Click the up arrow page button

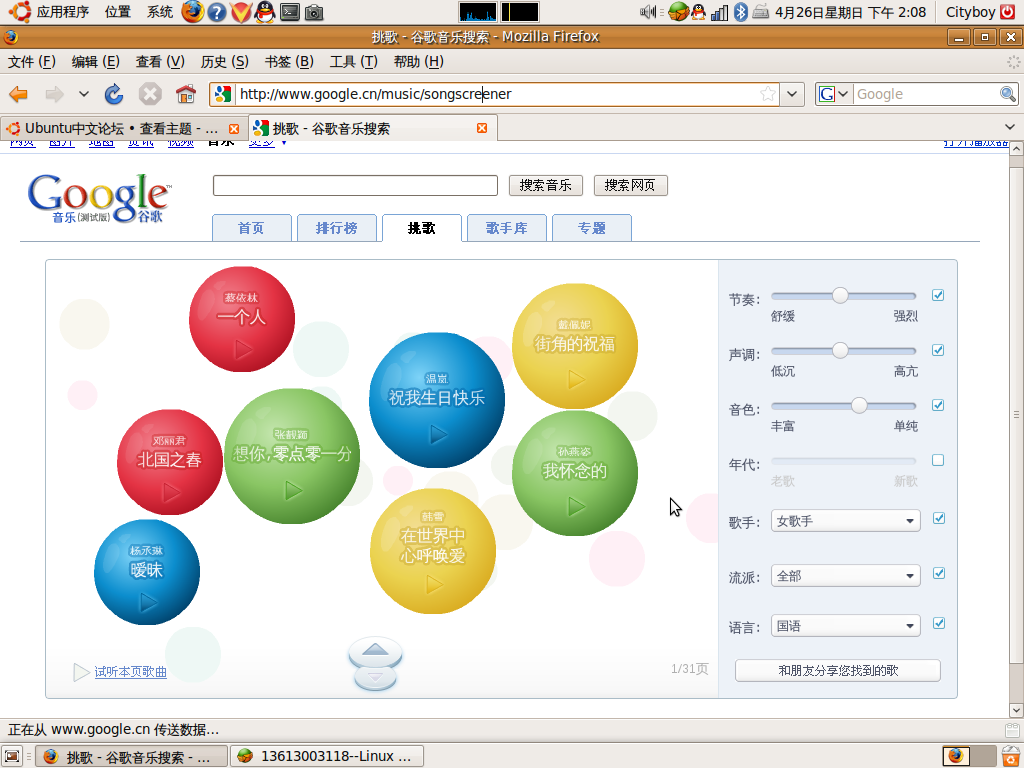pos(375,650)
